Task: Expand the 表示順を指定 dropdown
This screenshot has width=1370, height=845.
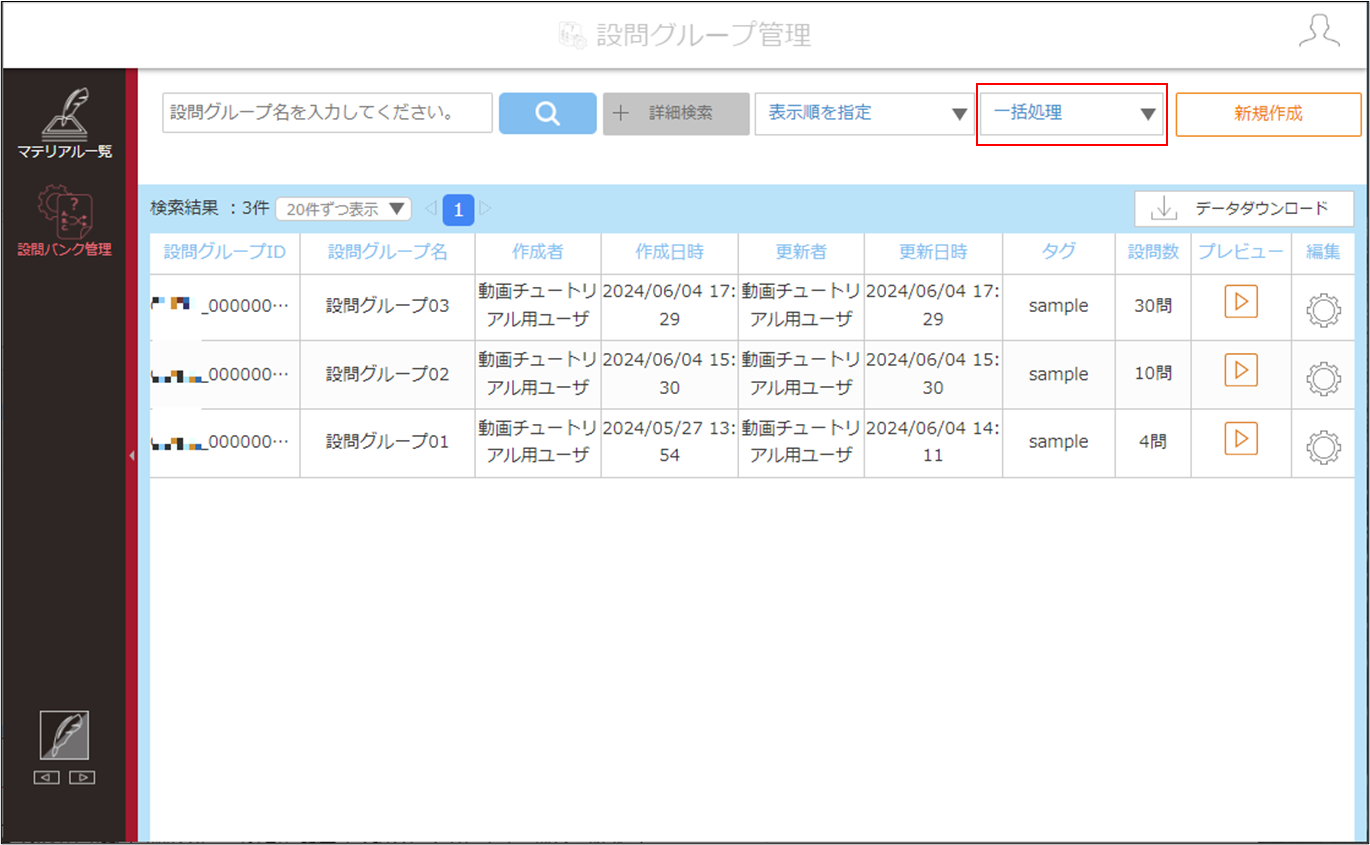Action: 864,113
